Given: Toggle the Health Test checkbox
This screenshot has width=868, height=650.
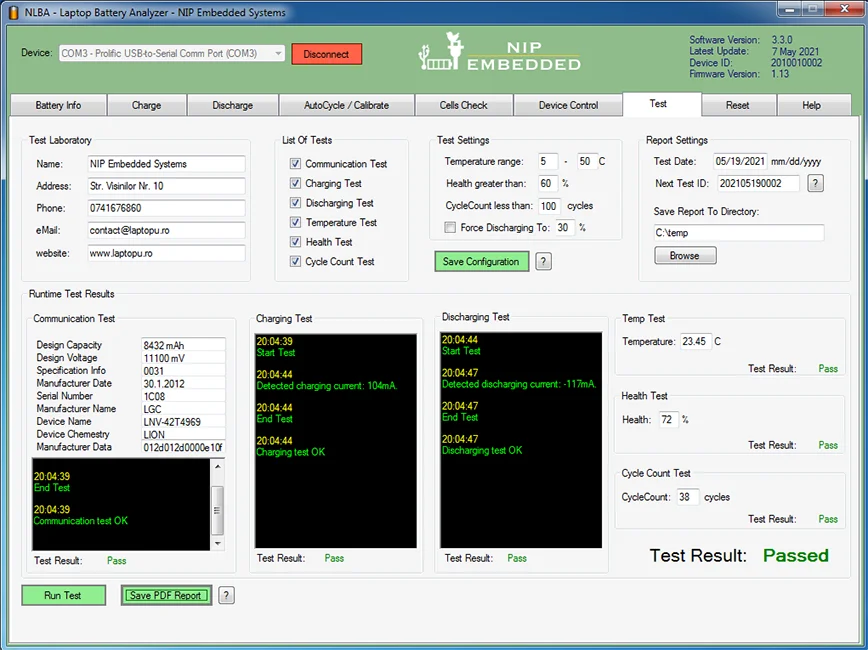Looking at the screenshot, I should [x=295, y=242].
